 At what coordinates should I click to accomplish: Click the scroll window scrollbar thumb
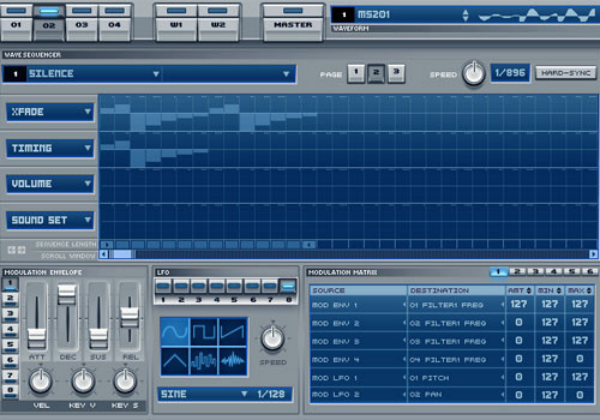(x=122, y=254)
